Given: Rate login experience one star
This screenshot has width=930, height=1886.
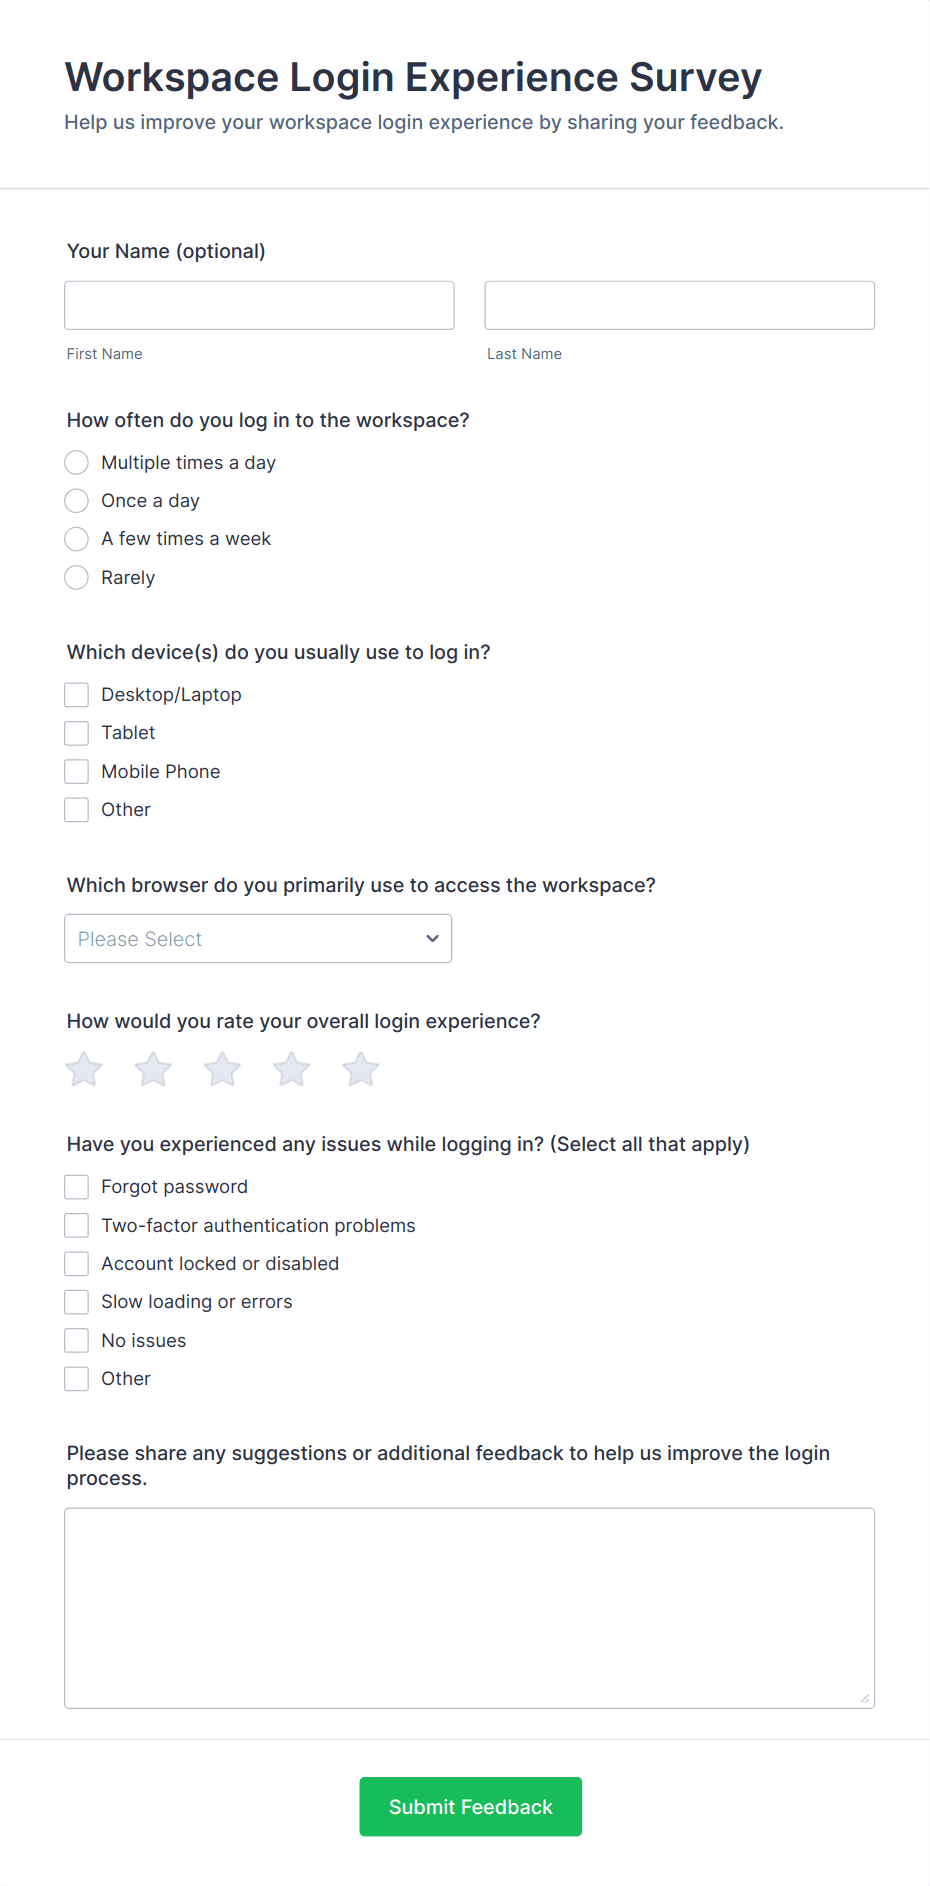Looking at the screenshot, I should coord(84,1069).
